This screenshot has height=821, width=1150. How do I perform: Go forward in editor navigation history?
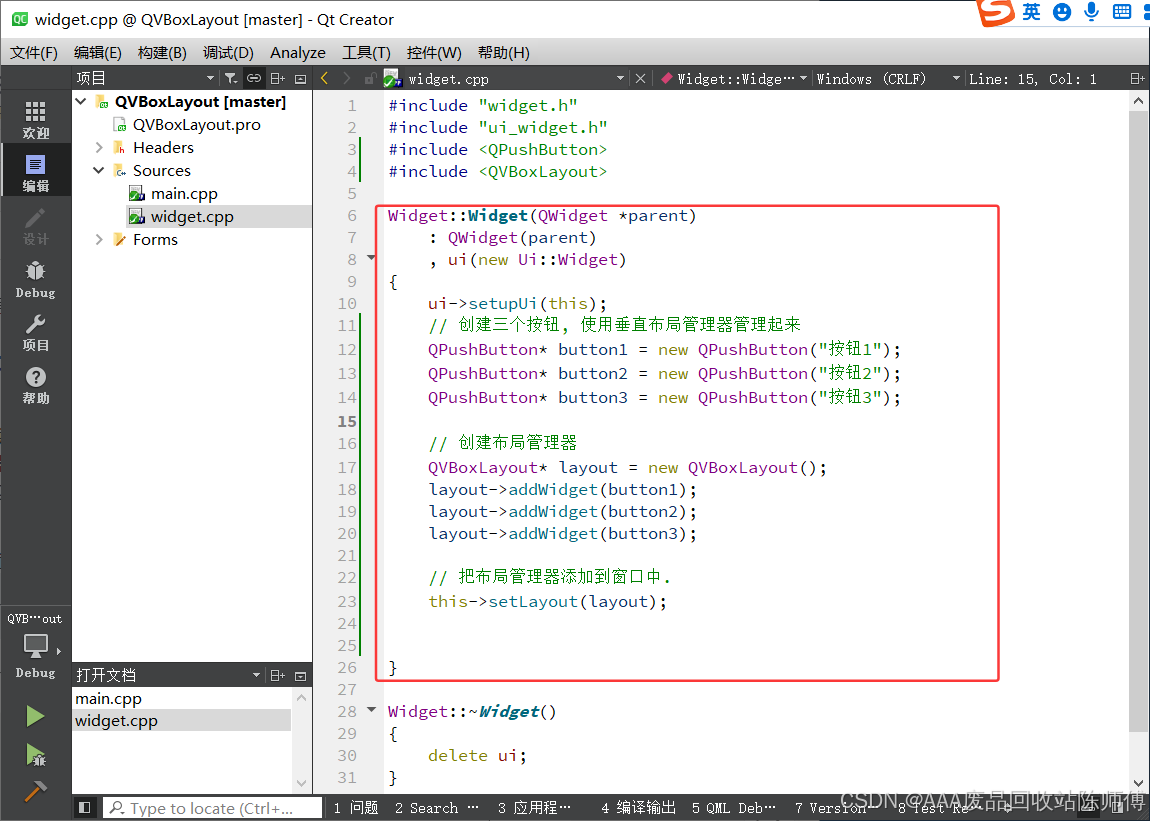[x=347, y=78]
